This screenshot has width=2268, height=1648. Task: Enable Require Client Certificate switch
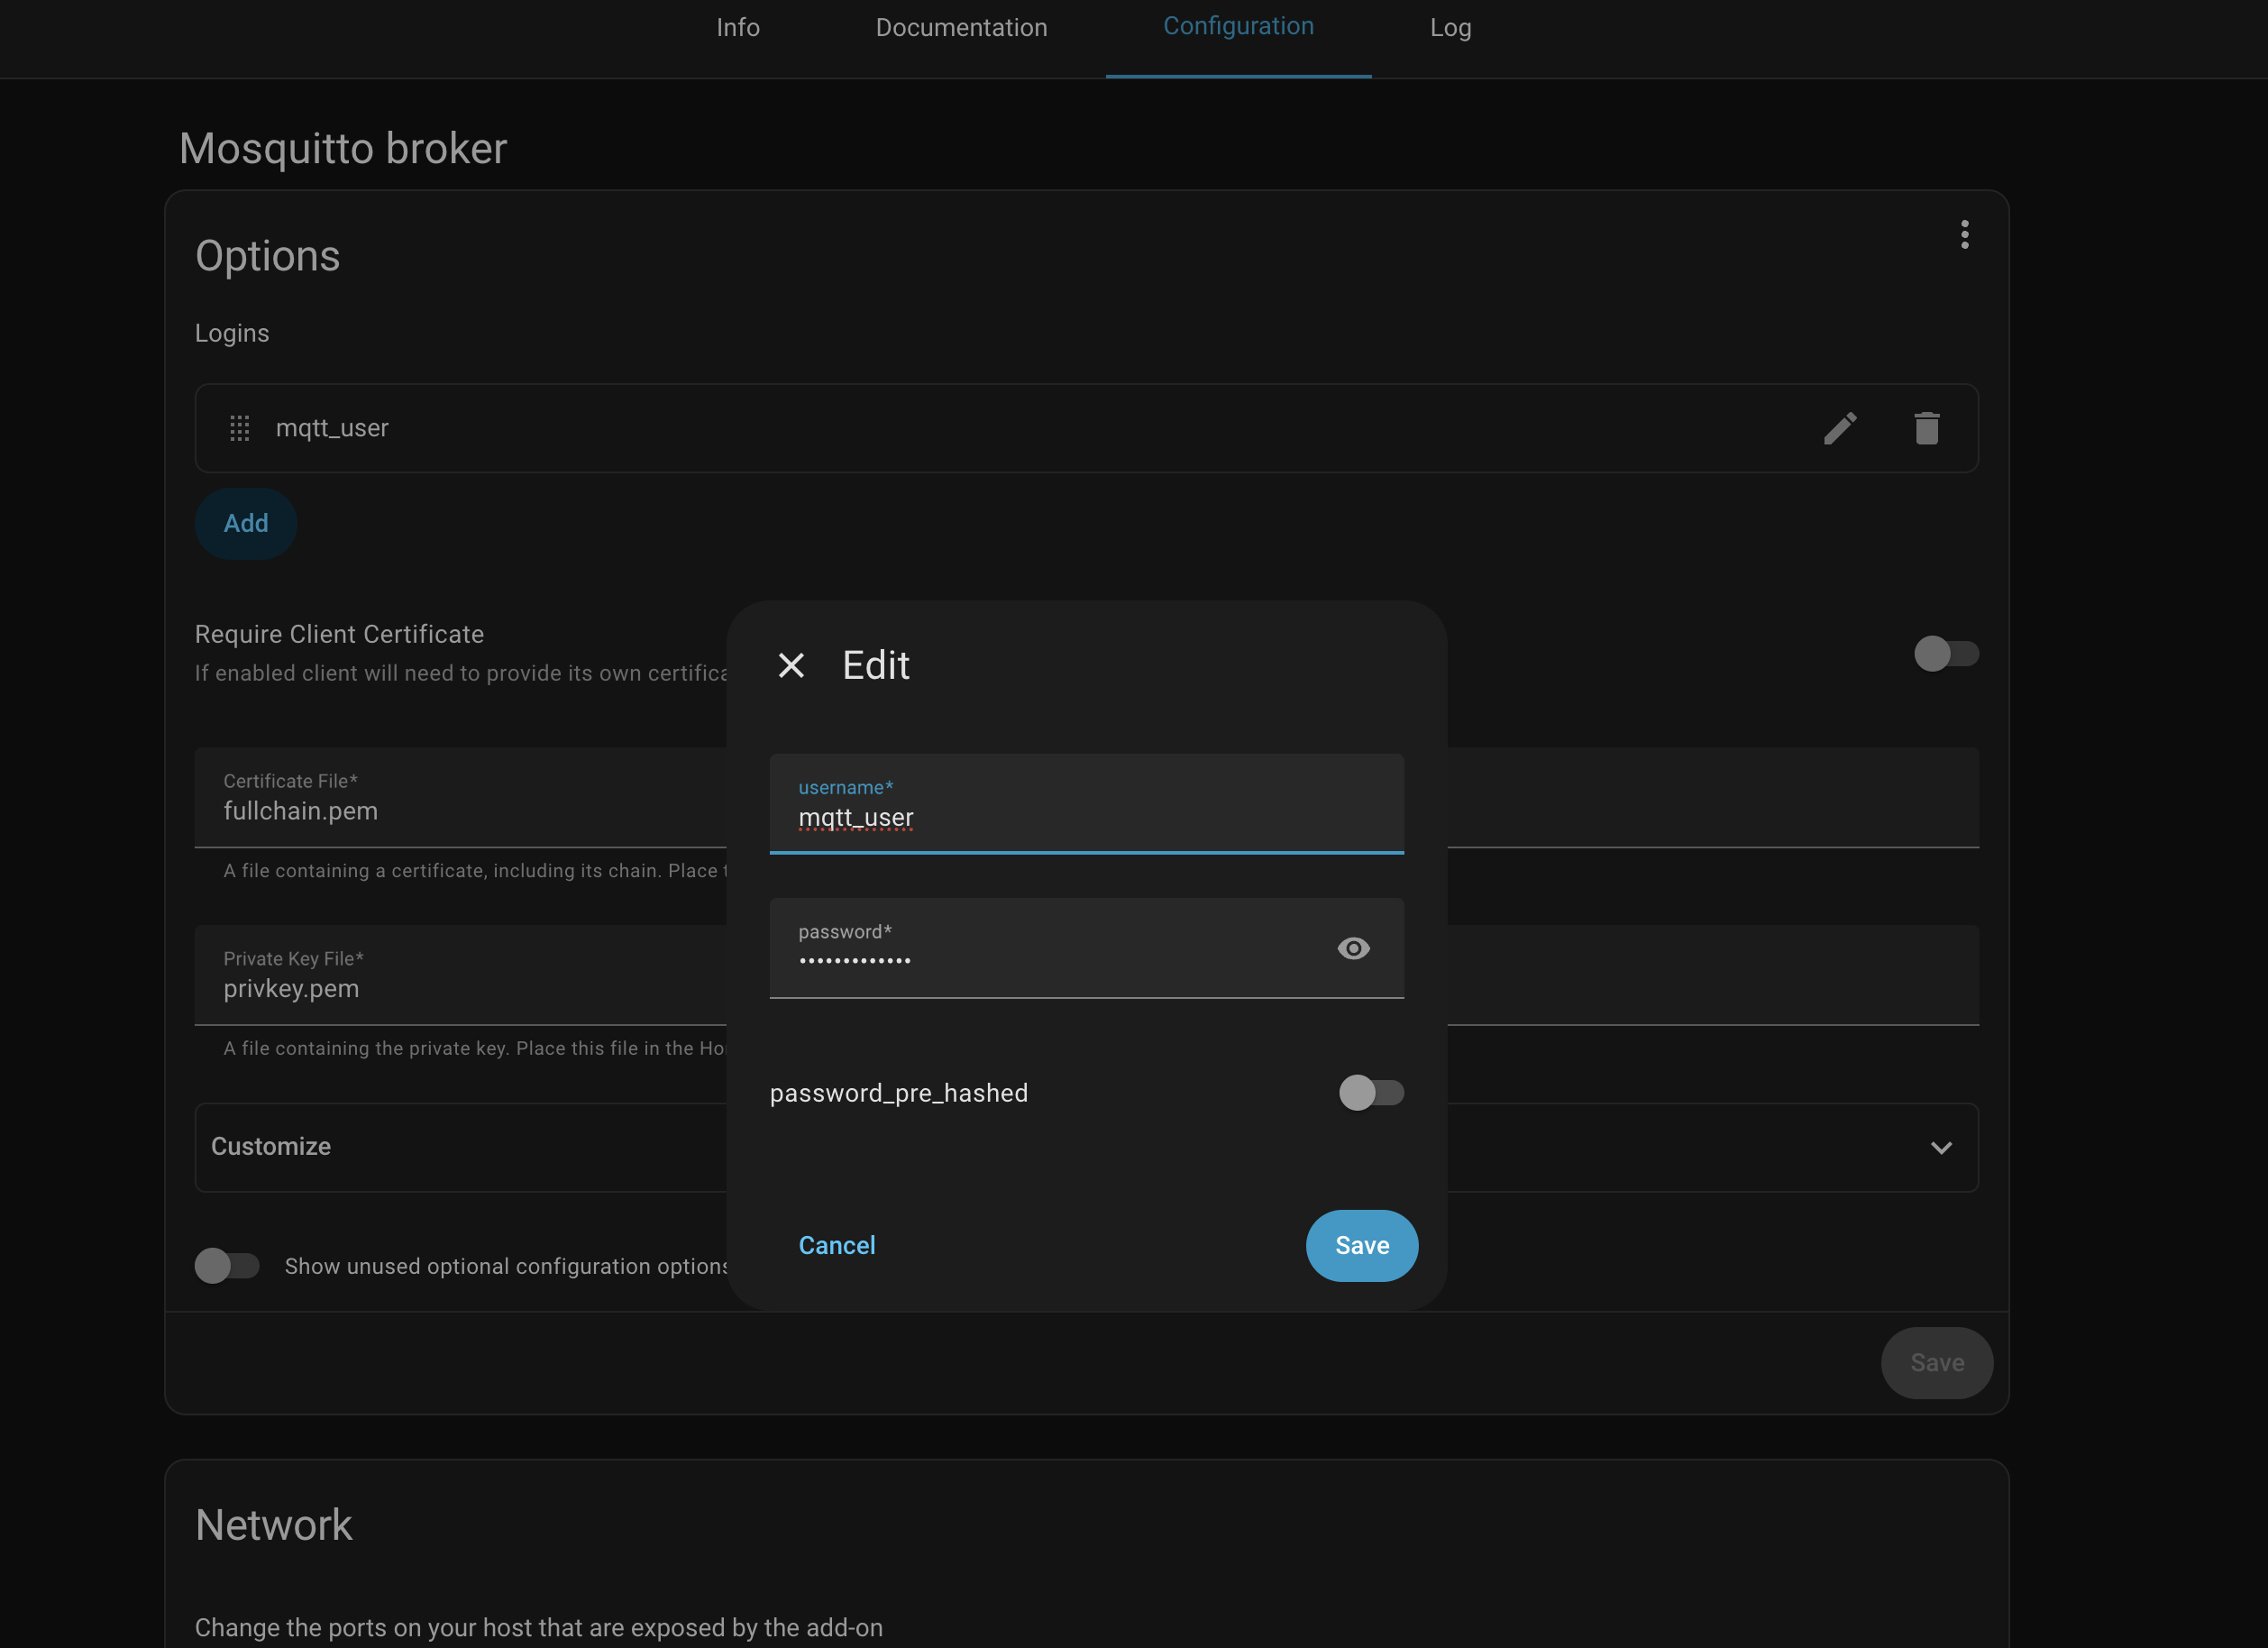(1945, 654)
